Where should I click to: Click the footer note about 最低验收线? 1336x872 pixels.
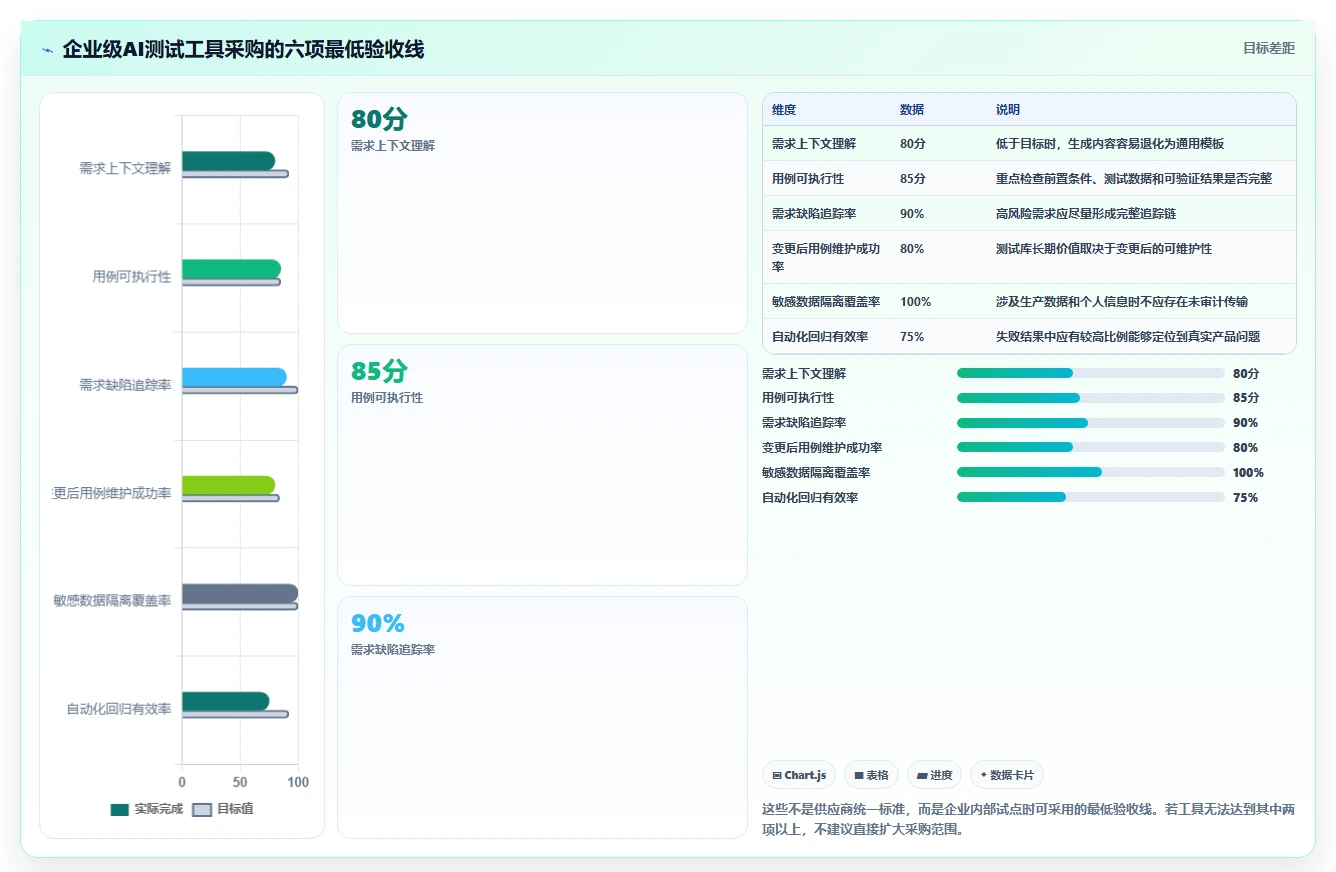click(x=1028, y=819)
